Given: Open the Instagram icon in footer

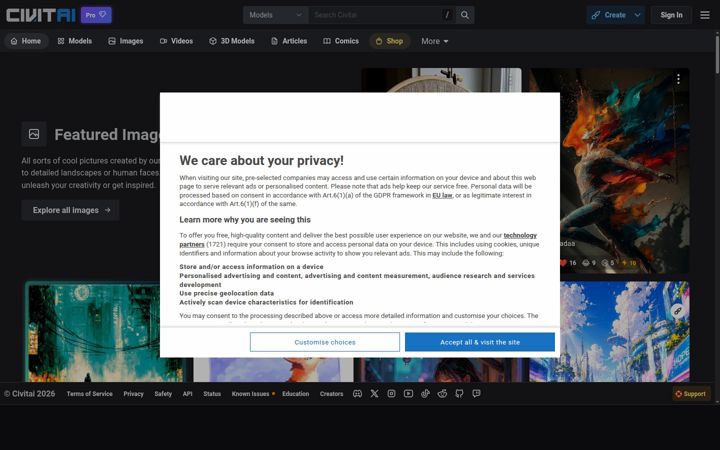Looking at the screenshot, I should click(x=391, y=394).
